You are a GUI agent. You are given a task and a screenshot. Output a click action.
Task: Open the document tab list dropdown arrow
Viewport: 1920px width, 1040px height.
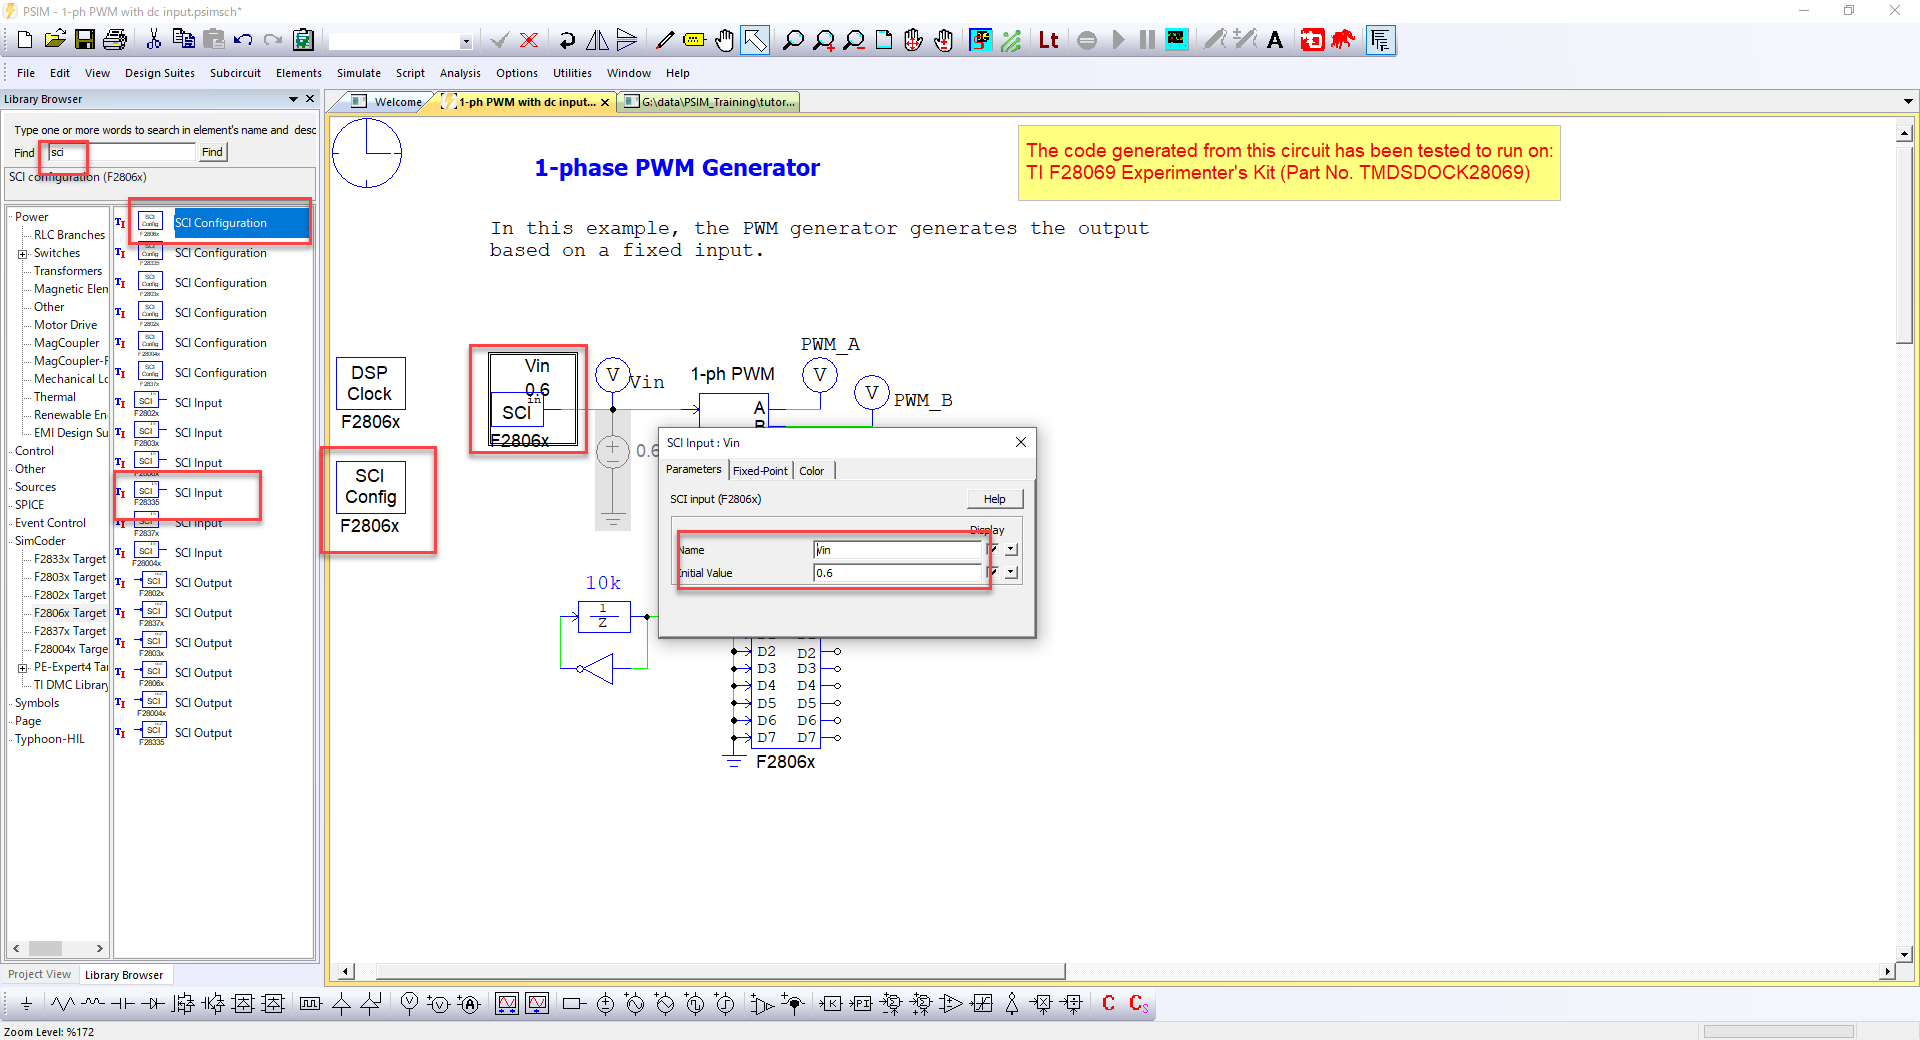tap(1908, 101)
